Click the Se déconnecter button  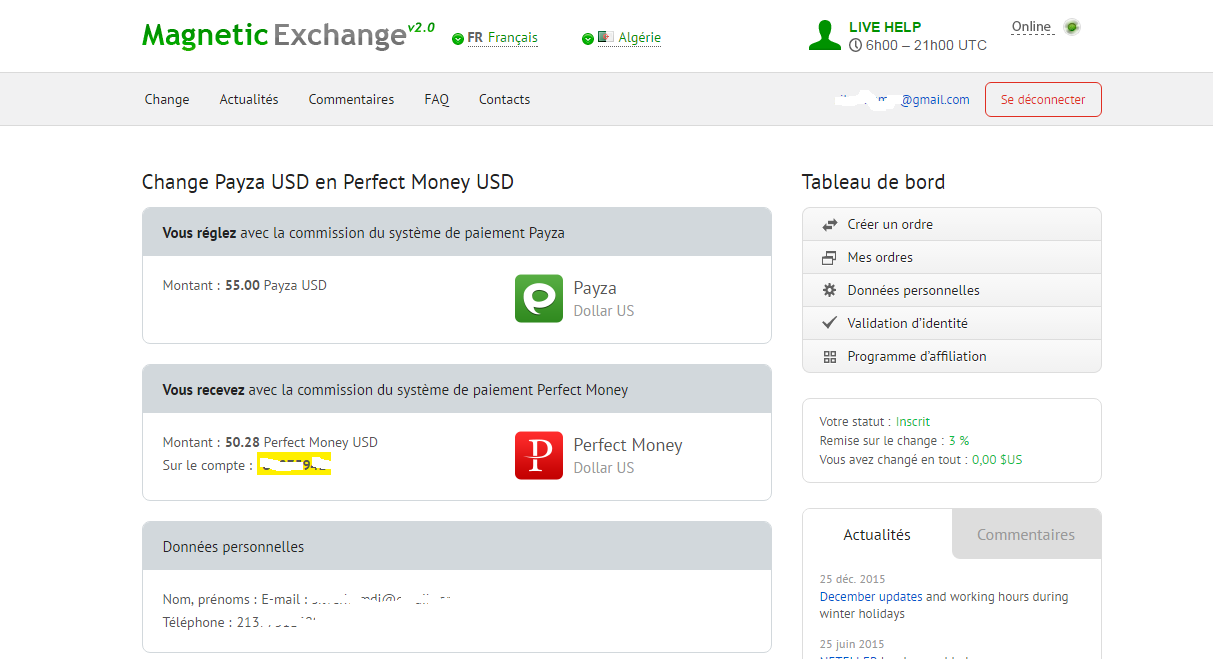(x=1043, y=99)
